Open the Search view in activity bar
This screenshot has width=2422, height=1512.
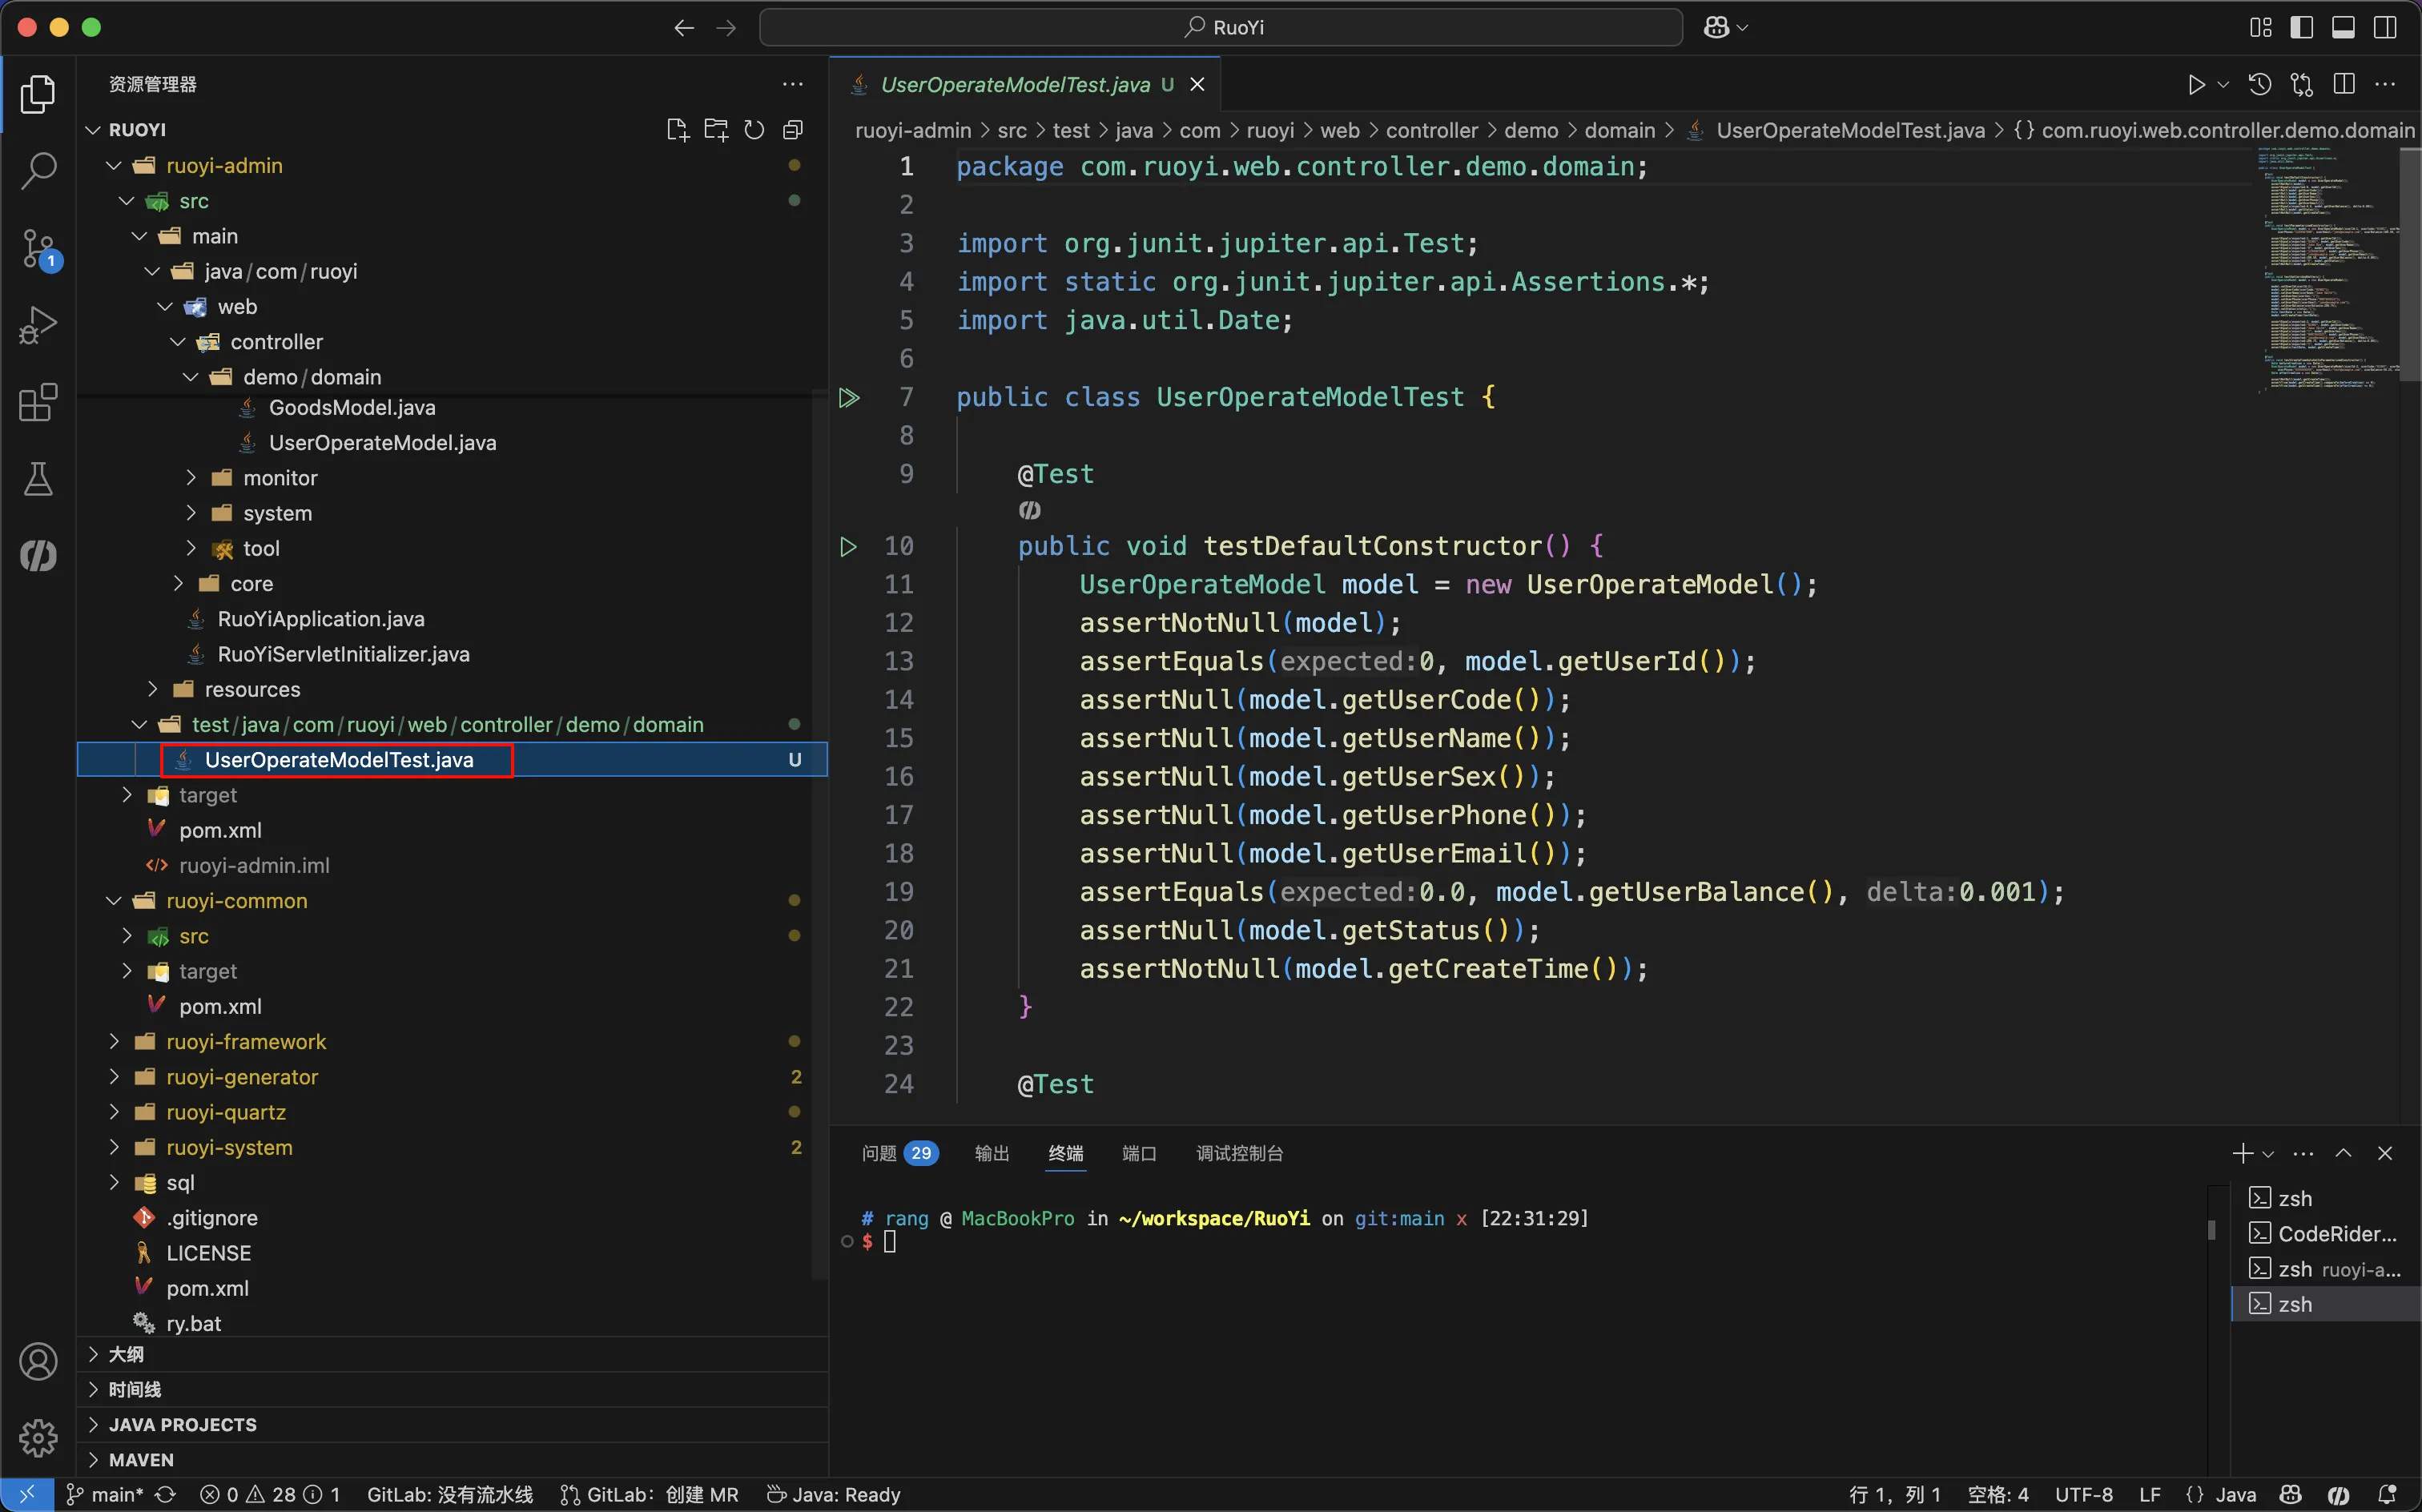point(38,171)
